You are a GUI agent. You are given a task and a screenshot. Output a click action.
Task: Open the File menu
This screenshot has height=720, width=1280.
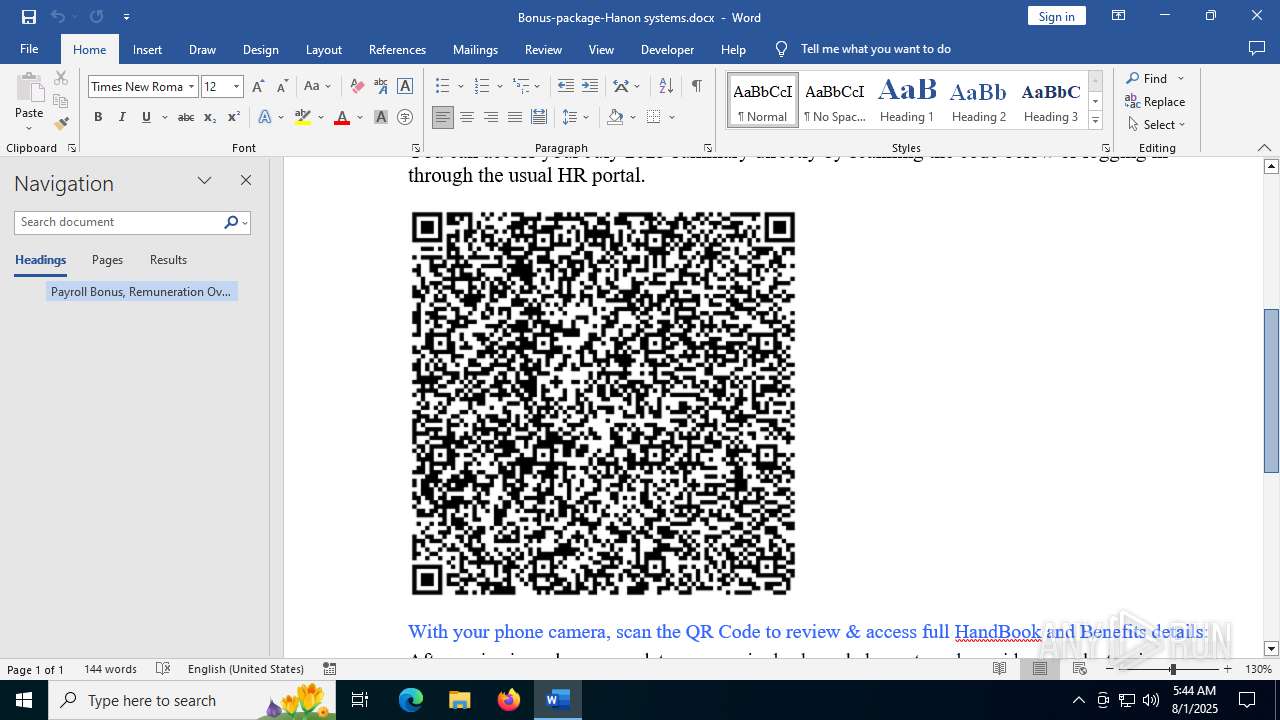point(29,49)
